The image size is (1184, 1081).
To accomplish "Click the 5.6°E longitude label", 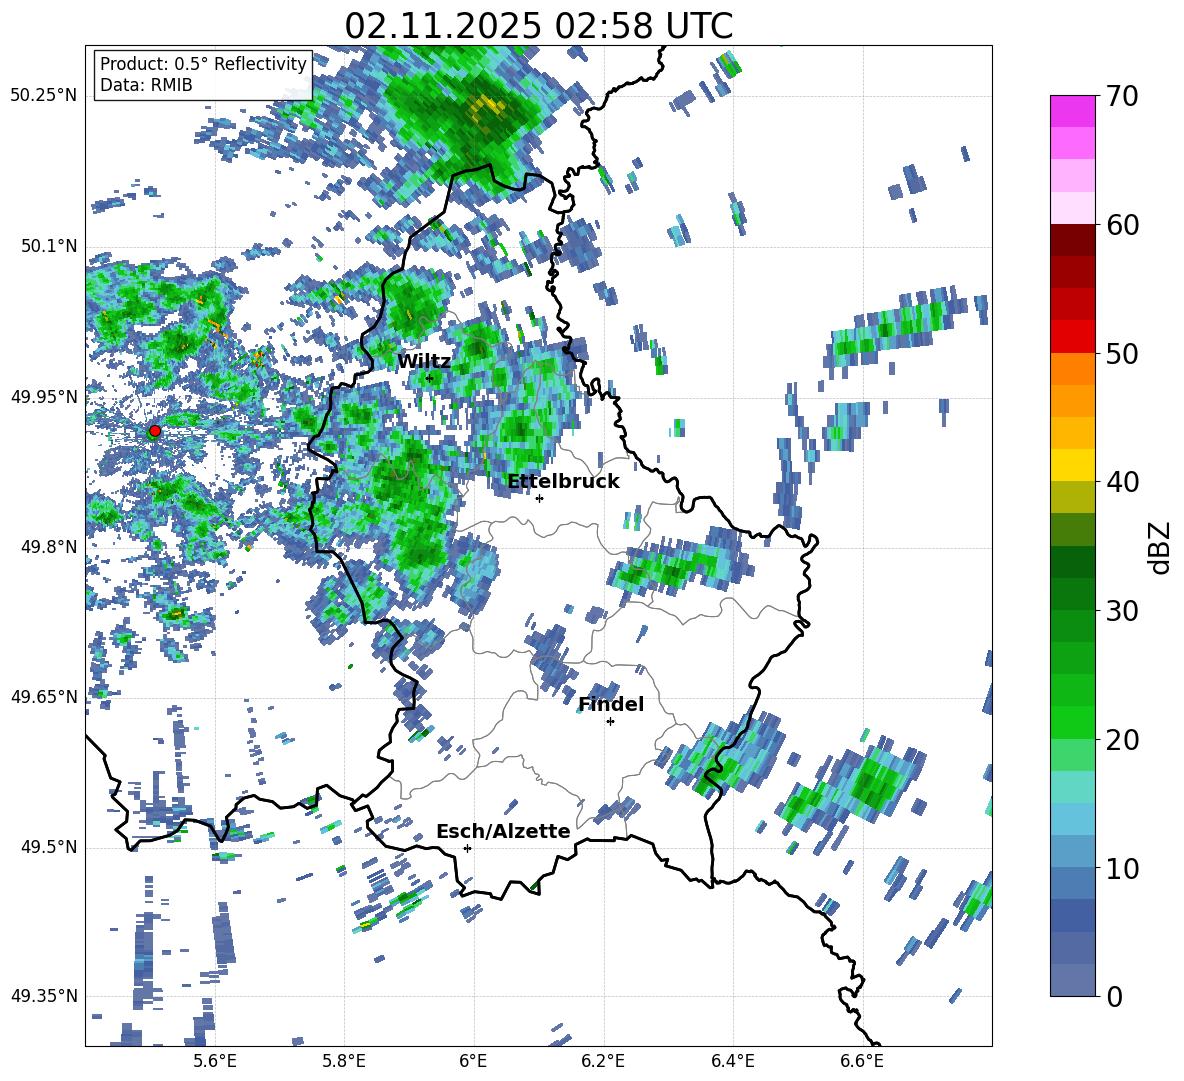I will click(214, 1061).
